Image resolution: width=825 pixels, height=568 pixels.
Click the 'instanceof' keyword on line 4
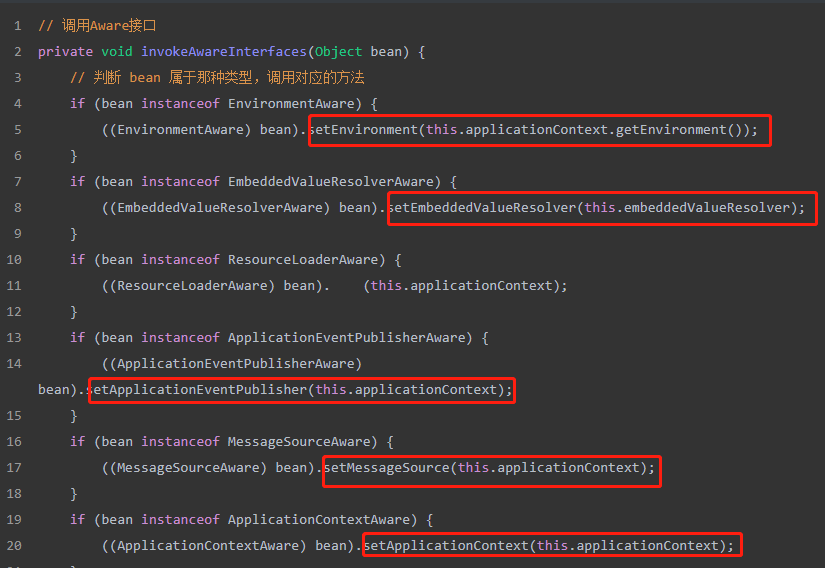[x=180, y=104]
